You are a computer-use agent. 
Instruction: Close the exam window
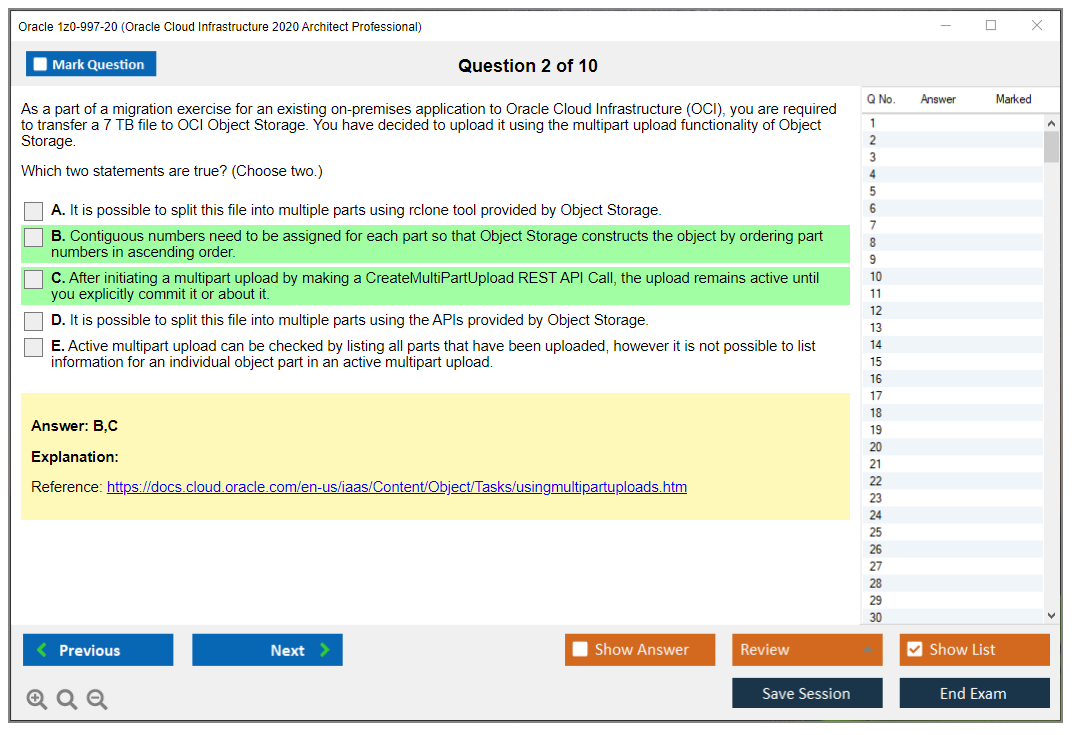(x=1037, y=25)
